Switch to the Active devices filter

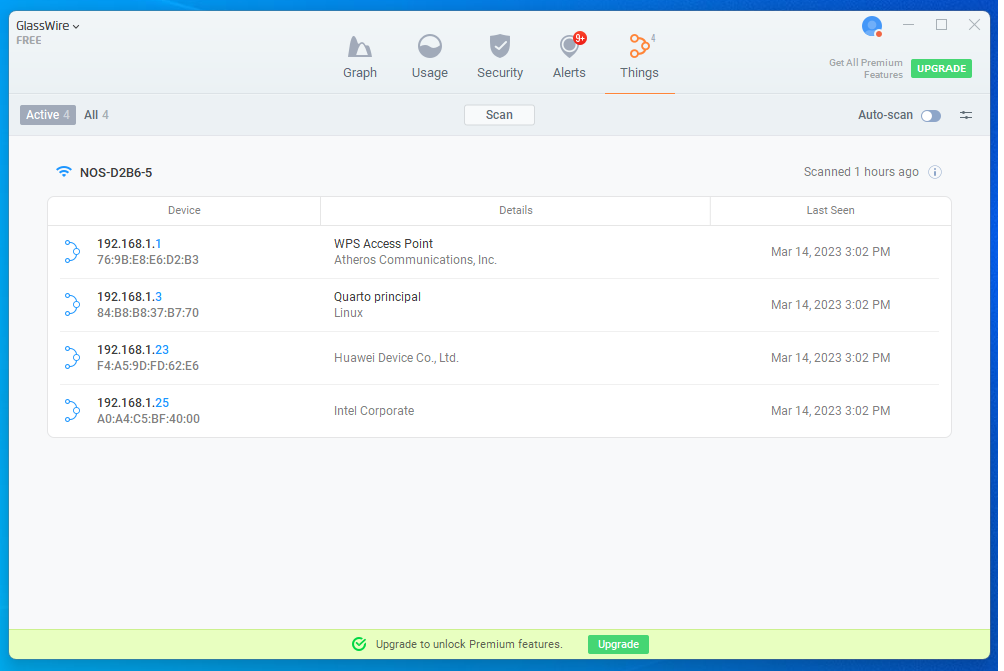point(48,115)
